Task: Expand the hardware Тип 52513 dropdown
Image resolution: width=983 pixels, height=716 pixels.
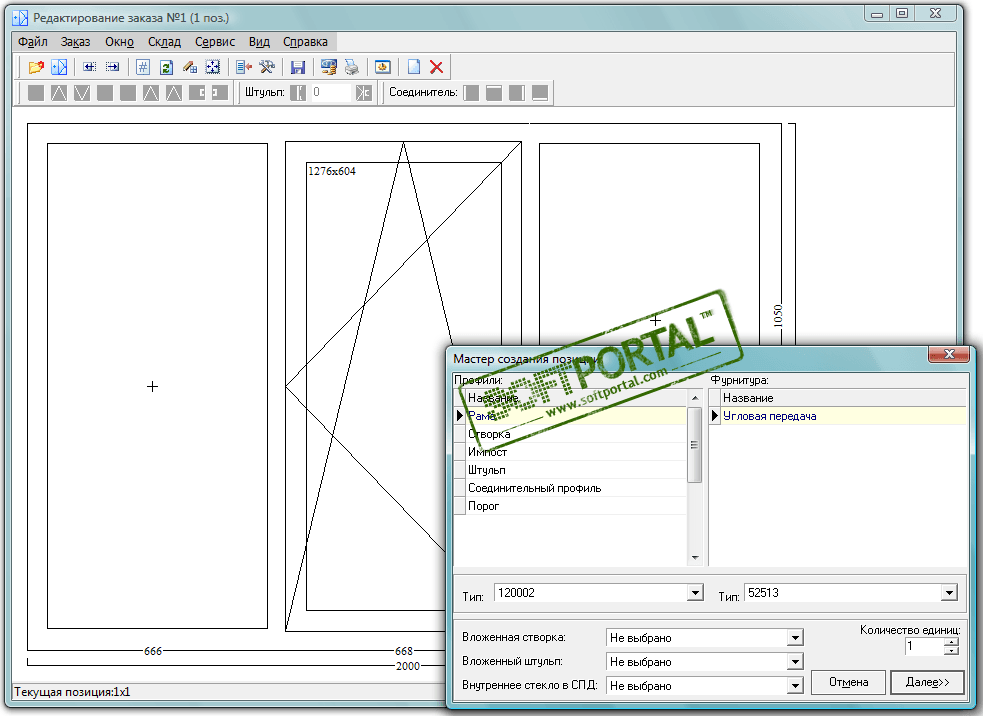Action: [x=949, y=592]
